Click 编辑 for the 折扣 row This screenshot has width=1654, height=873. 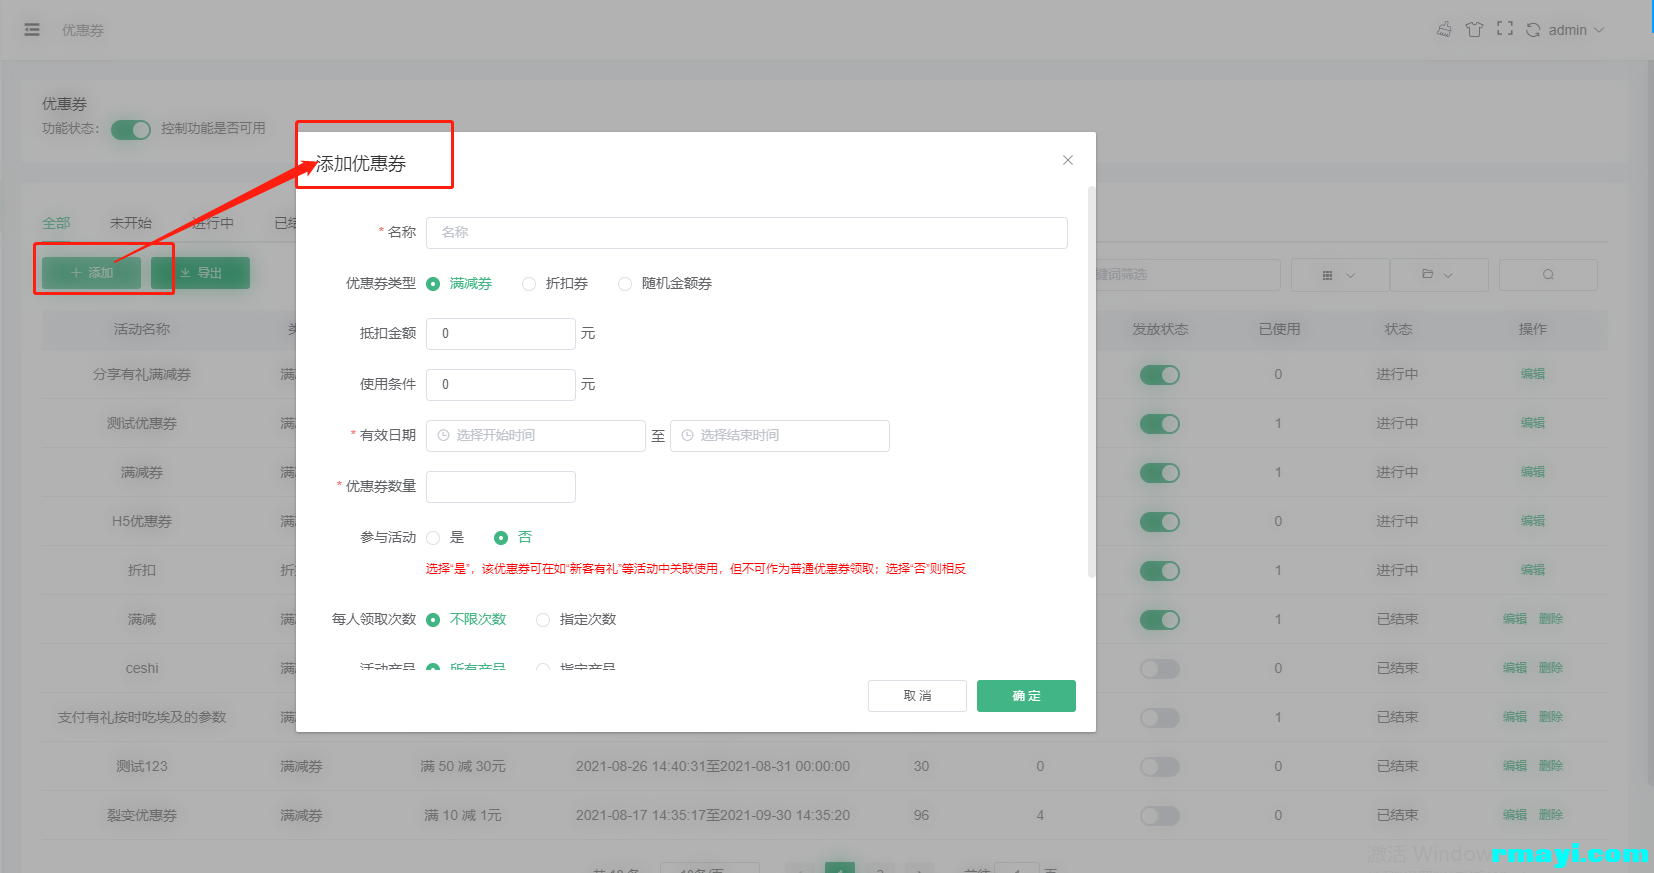[x=1533, y=570]
